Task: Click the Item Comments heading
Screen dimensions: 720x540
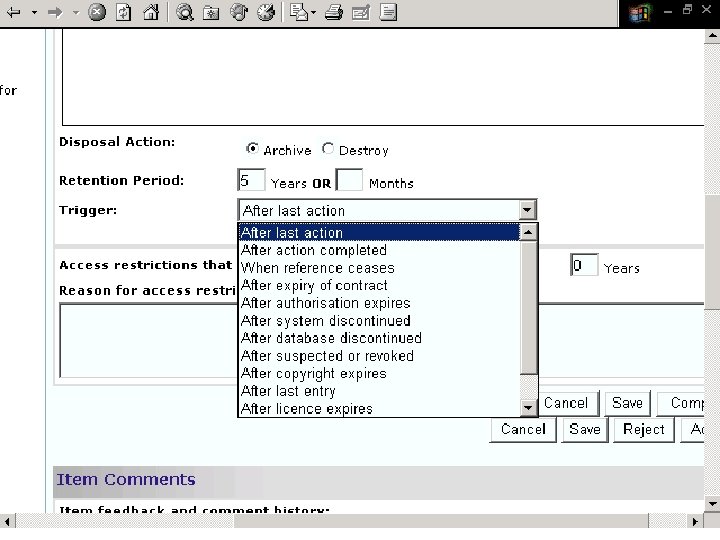Action: click(126, 479)
